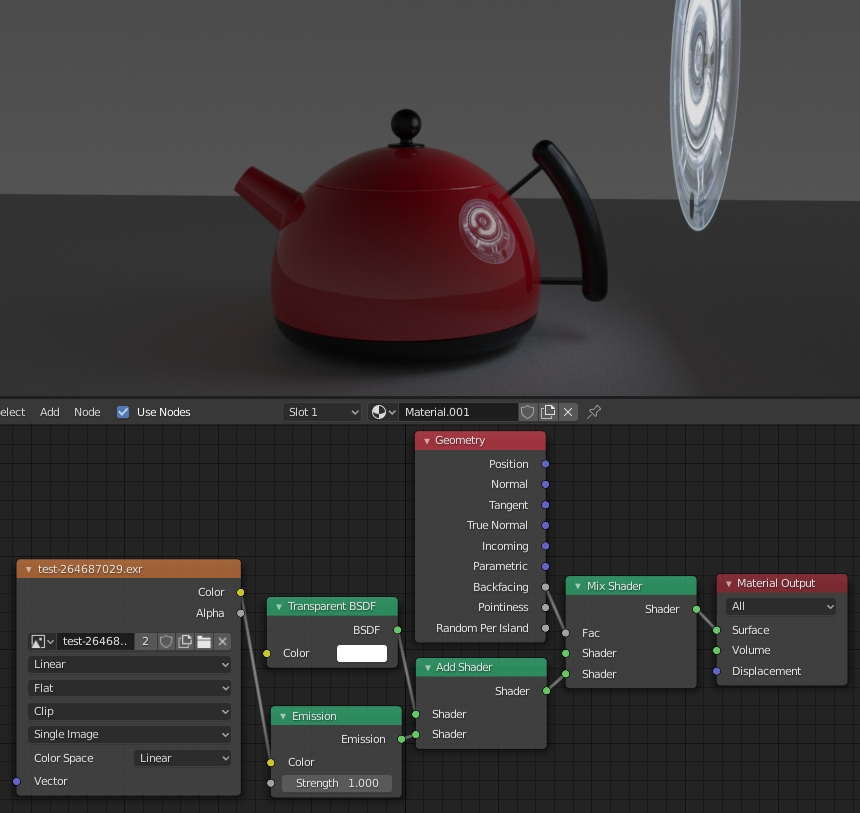Screen dimensions: 860x813
Task: Click the Material Output Volume socket
Action: [716, 651]
